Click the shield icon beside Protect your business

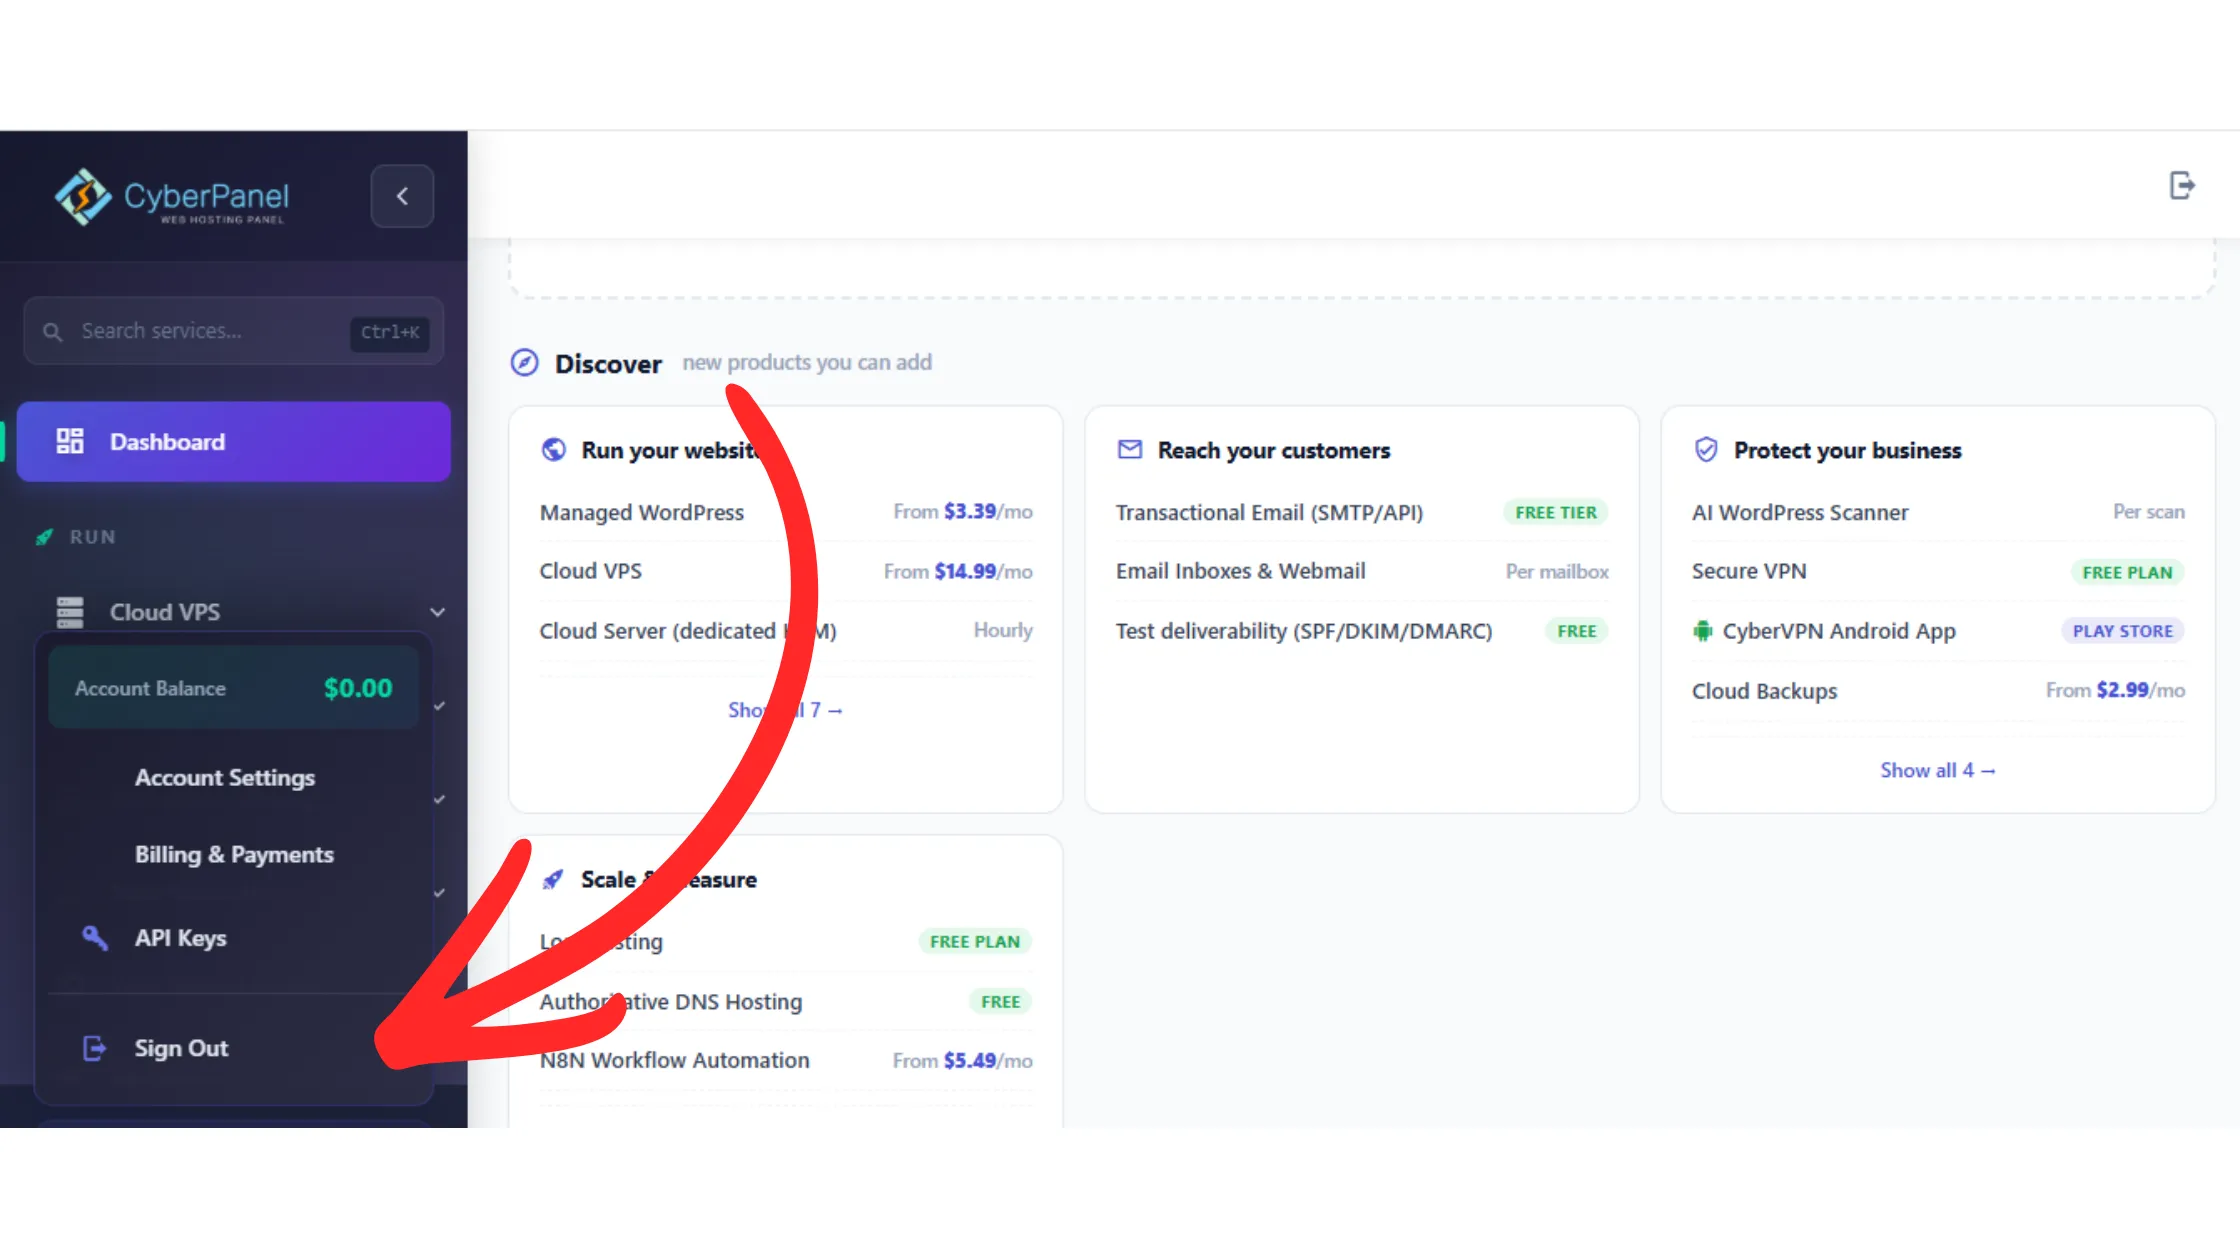click(1706, 450)
